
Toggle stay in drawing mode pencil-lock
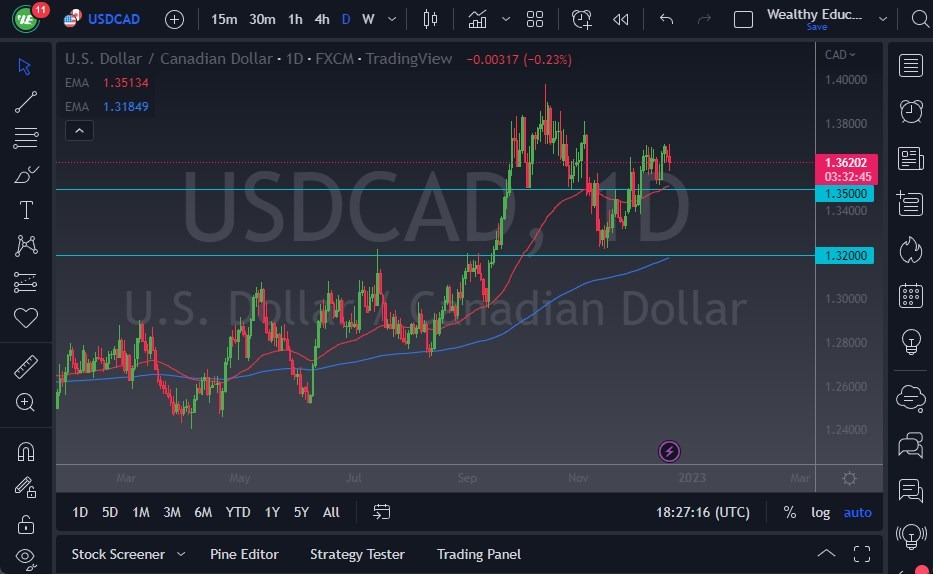pyautogui.click(x=26, y=488)
